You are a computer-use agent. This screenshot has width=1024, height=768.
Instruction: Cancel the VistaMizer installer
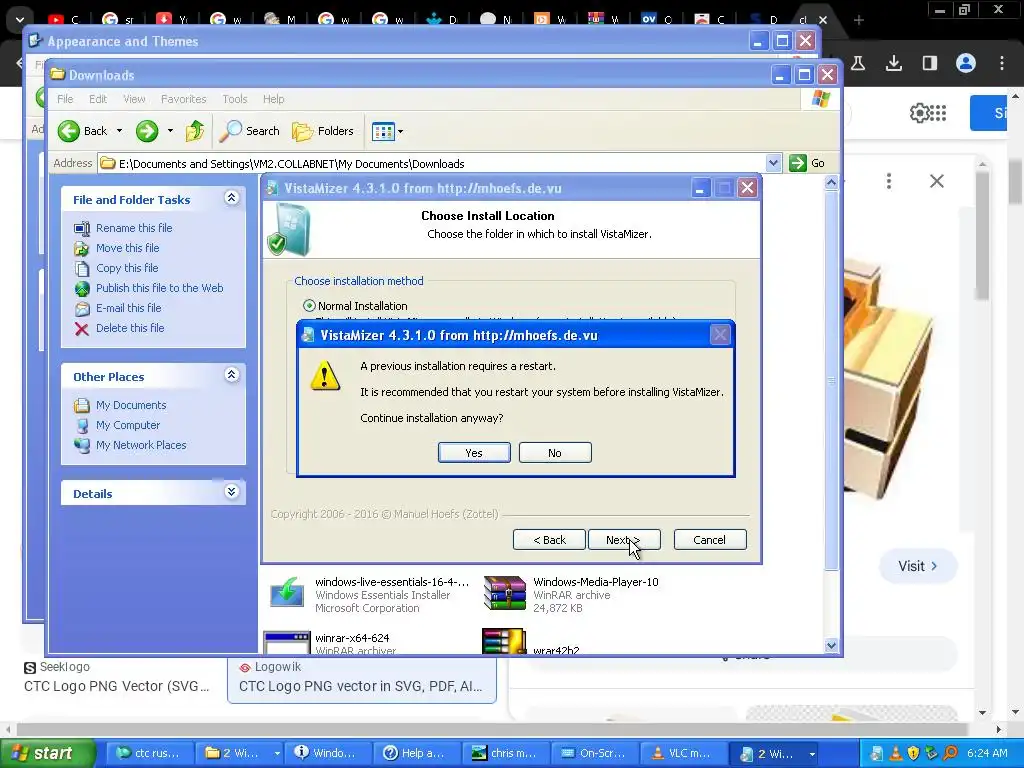pyautogui.click(x=710, y=540)
